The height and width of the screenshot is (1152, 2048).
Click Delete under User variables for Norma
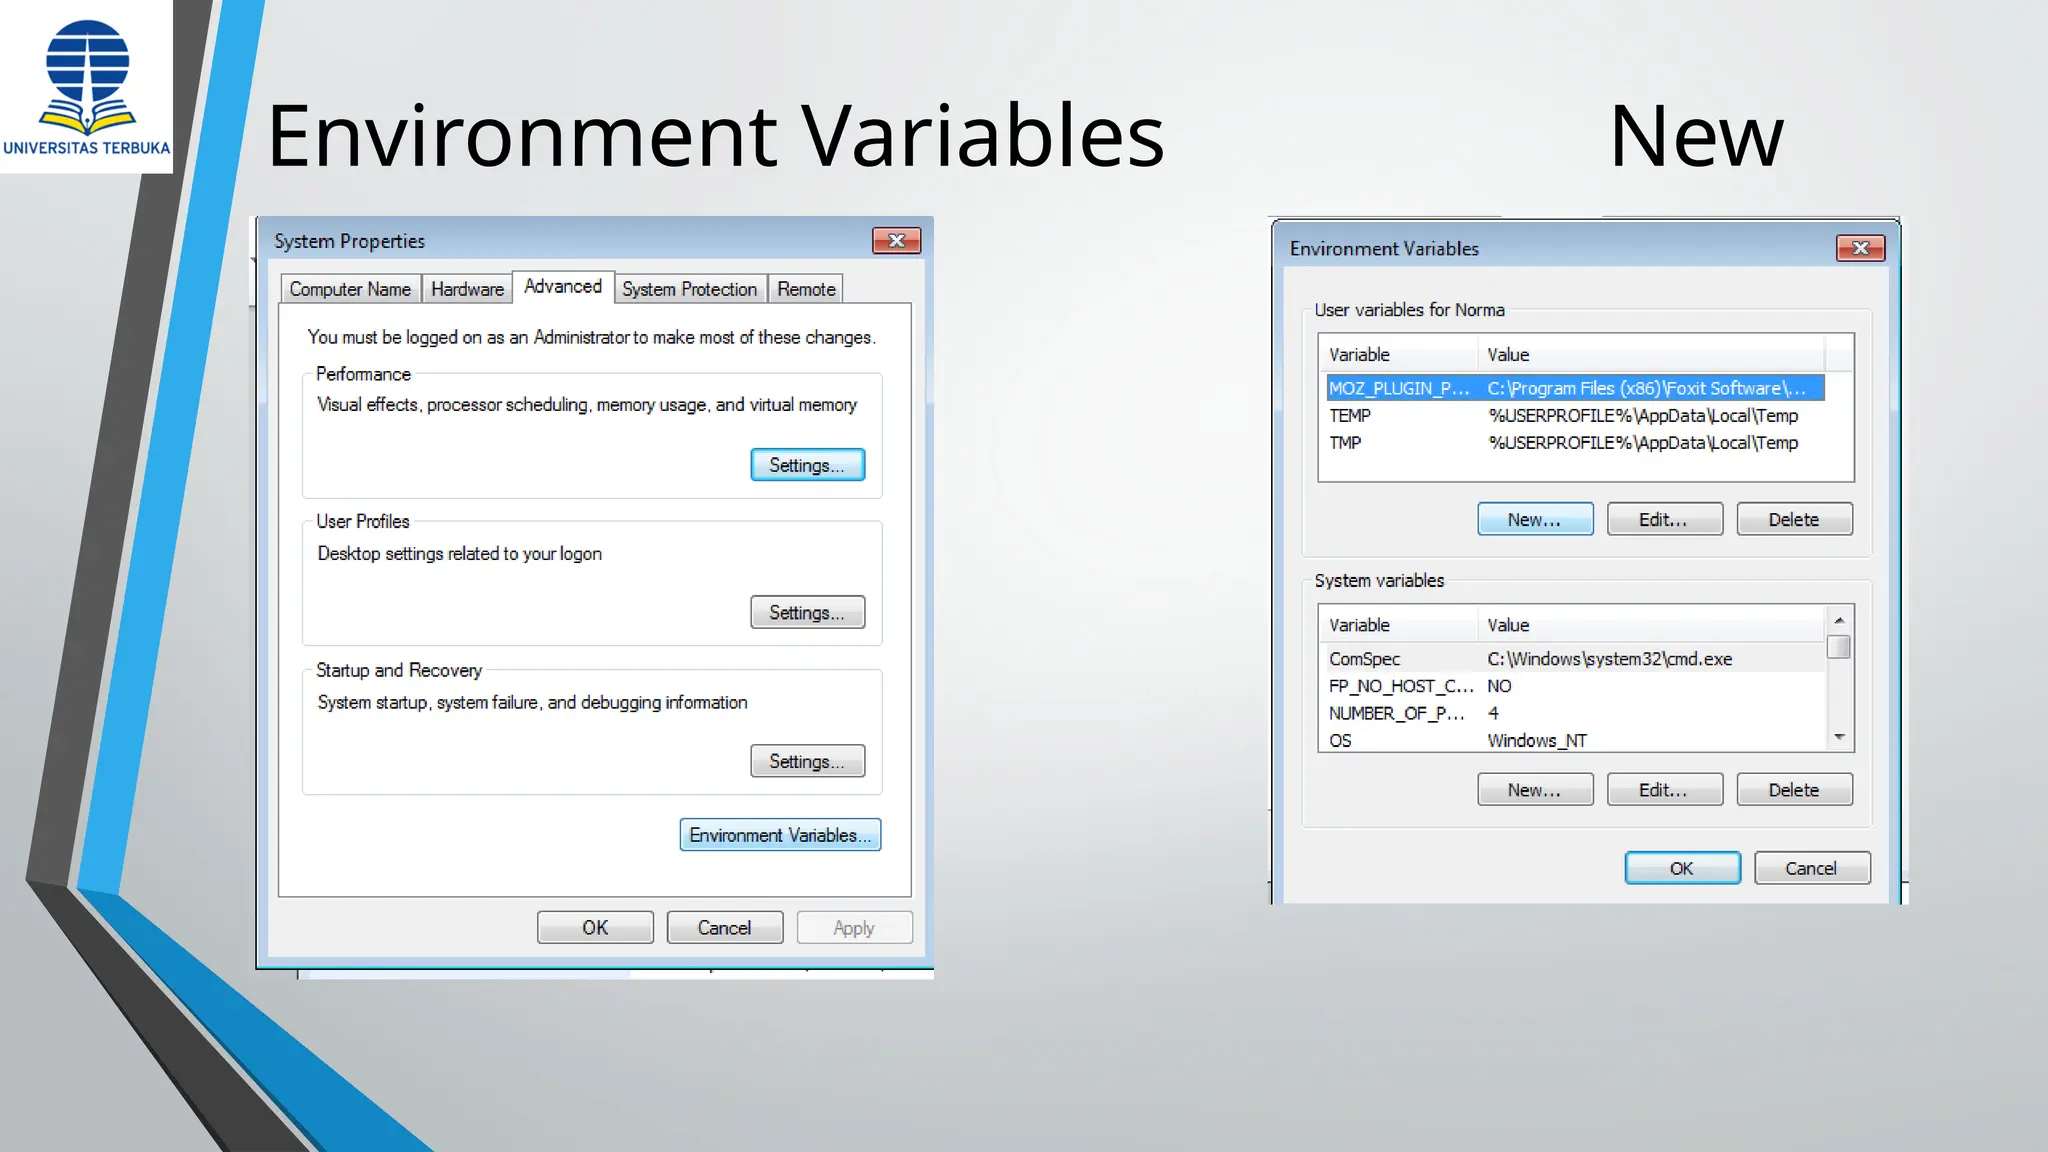click(1794, 520)
